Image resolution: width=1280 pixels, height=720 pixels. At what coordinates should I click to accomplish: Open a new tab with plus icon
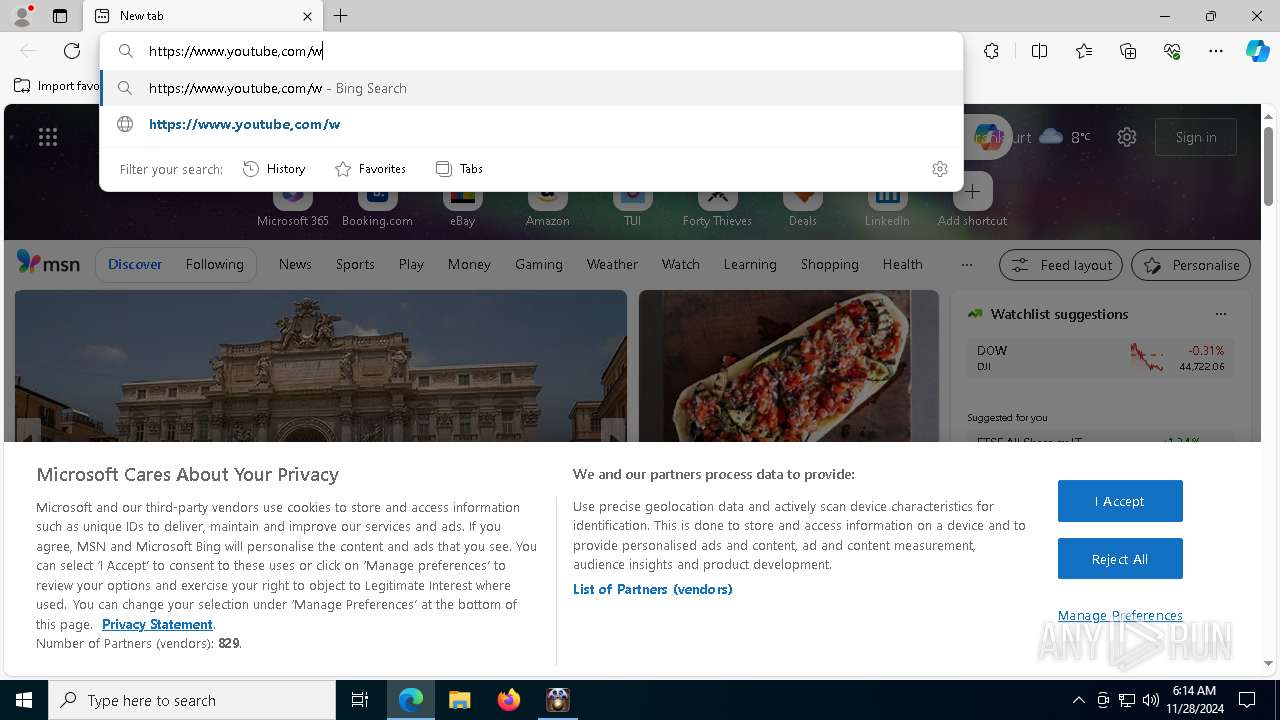point(341,16)
